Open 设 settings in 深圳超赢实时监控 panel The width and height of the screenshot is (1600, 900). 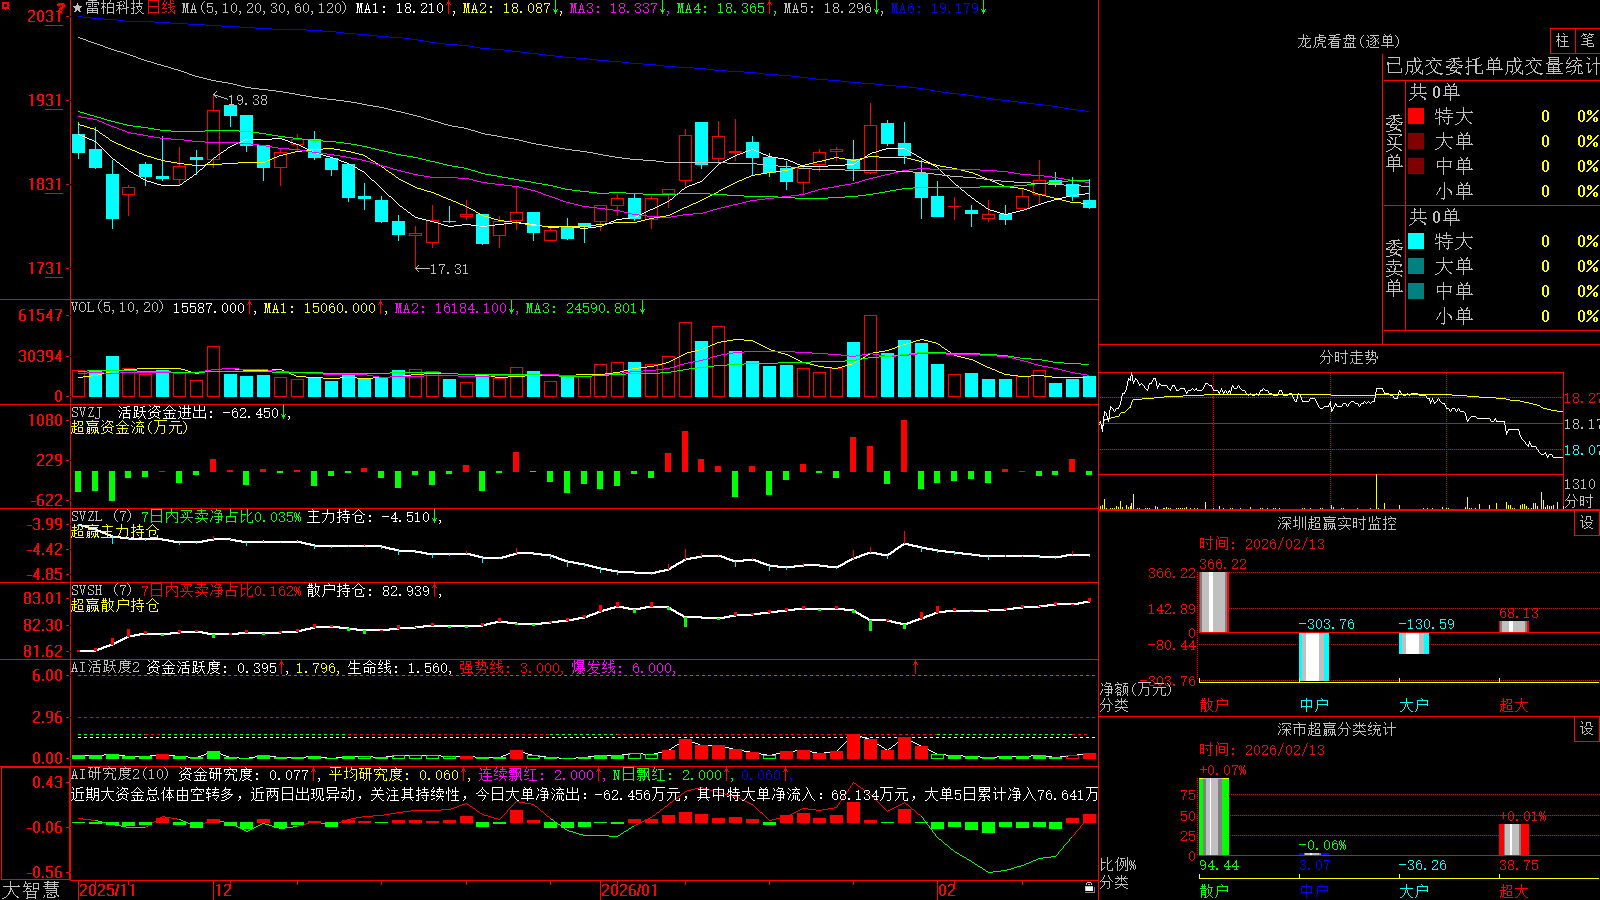[x=1587, y=523]
